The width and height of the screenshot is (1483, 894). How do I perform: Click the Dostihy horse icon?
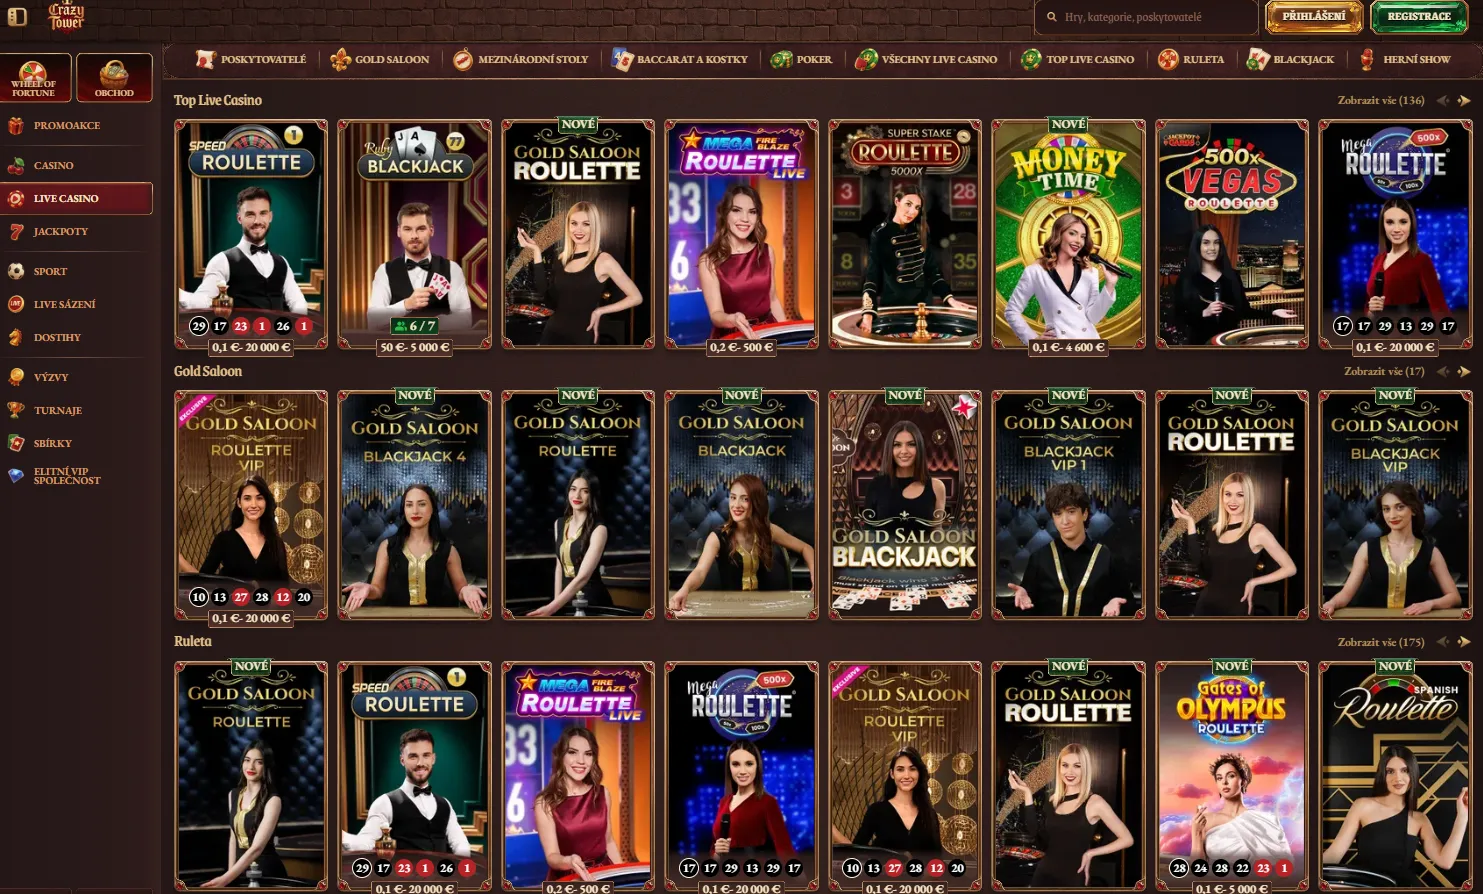(16, 337)
